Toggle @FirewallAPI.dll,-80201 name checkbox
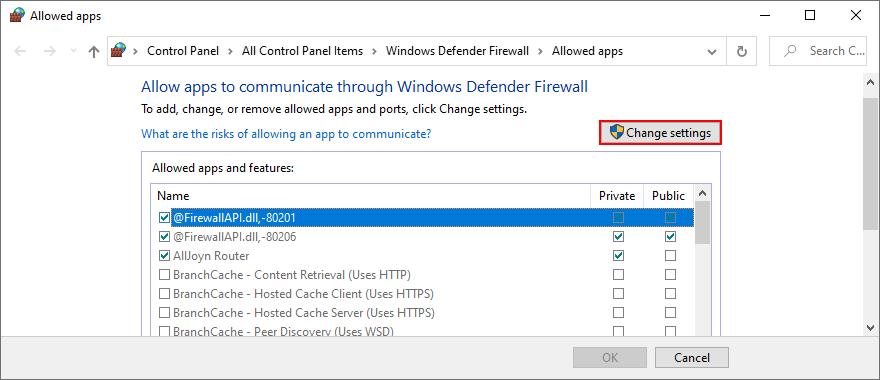The image size is (880, 380). pyautogui.click(x=164, y=217)
